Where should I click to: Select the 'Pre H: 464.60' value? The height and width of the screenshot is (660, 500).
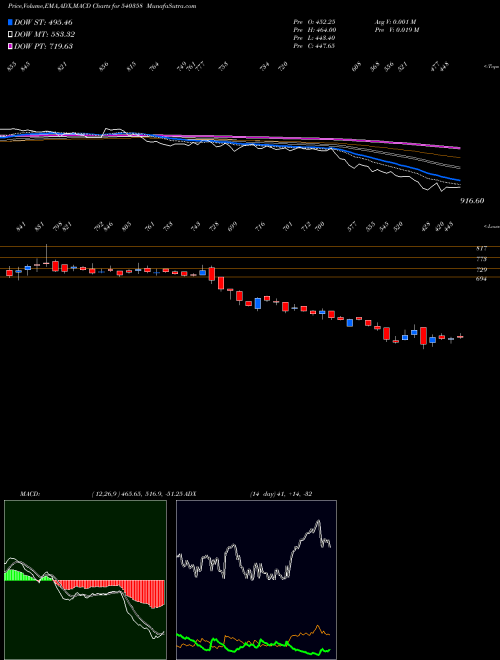[x=314, y=30]
